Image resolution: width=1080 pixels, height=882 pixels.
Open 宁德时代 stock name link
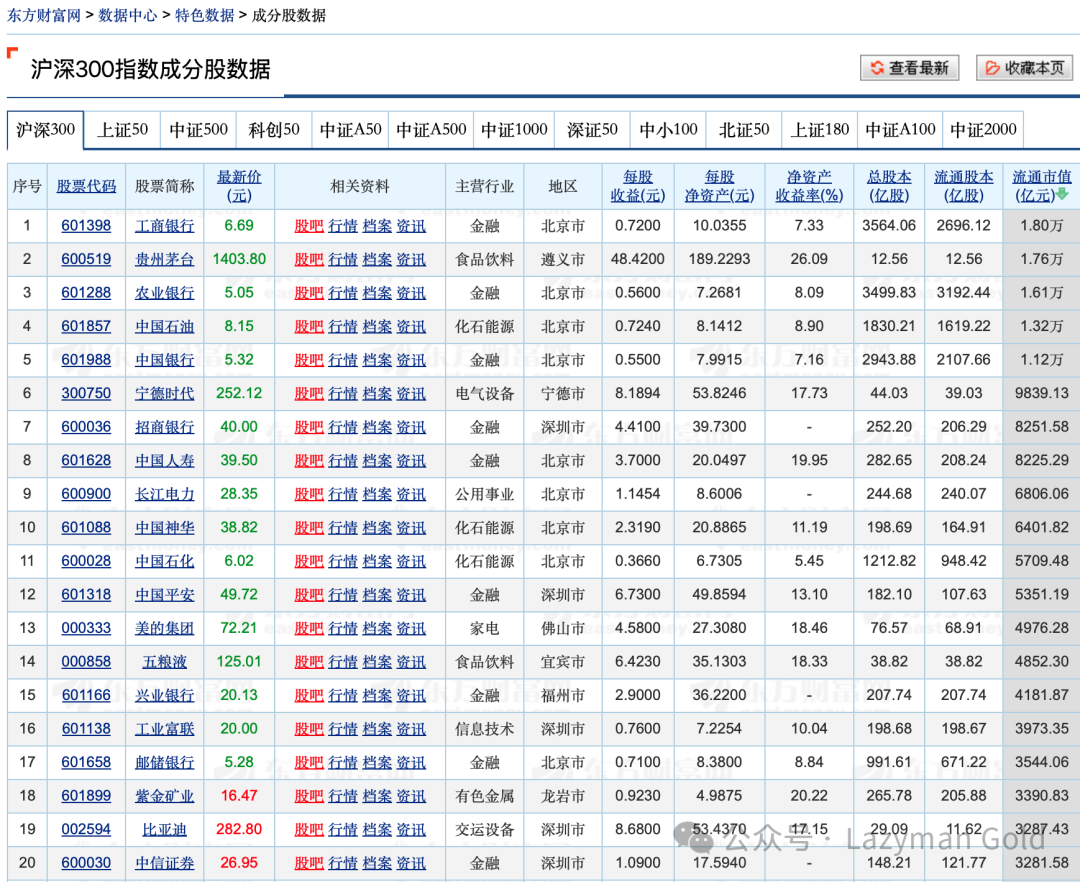165,394
